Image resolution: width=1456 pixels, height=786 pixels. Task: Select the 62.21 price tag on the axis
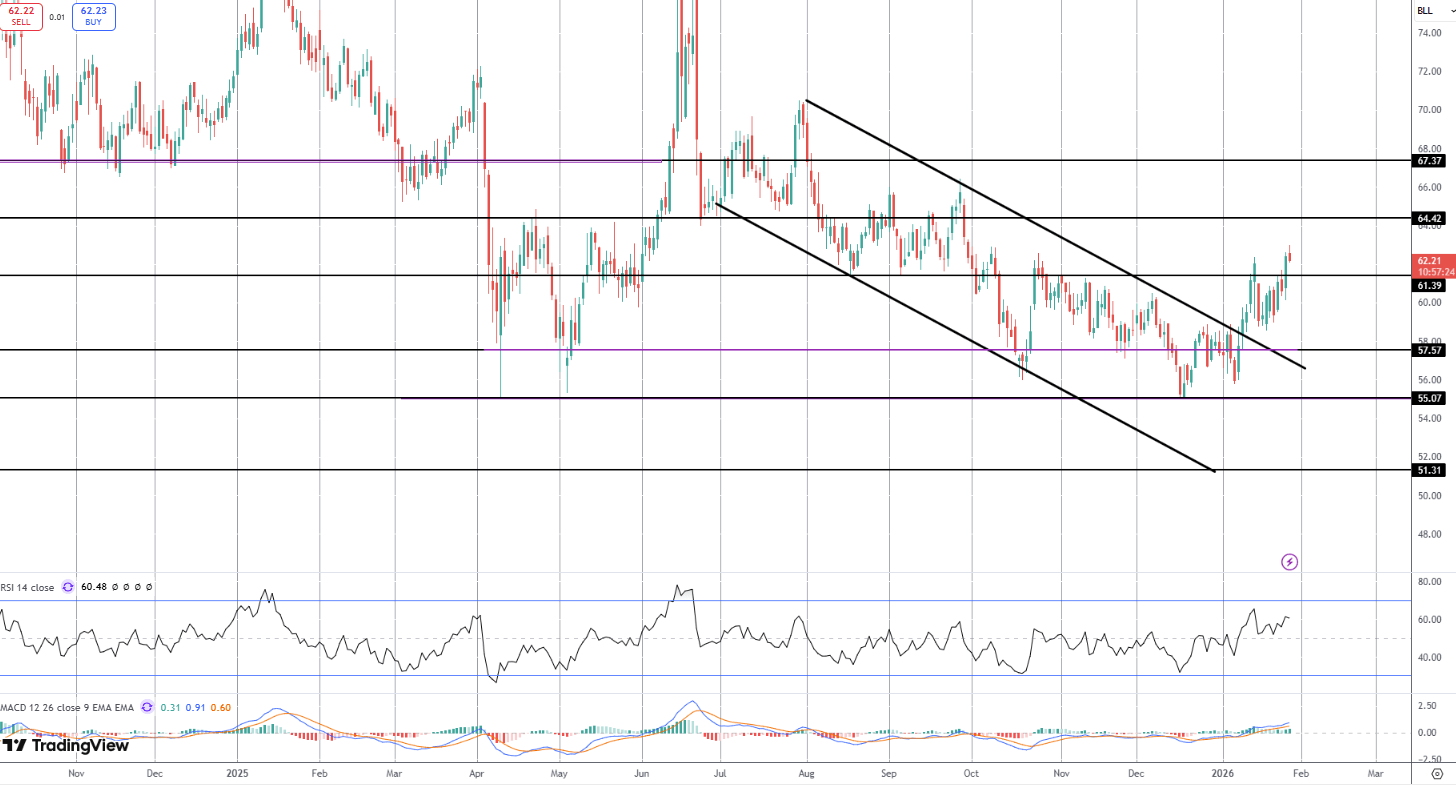(1428, 259)
